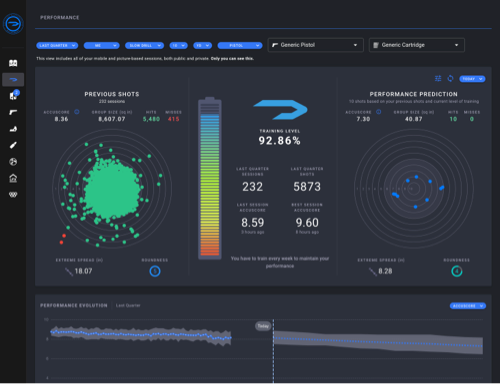
Task: Open the Me shooter filter dropdown
Action: click(x=102, y=45)
